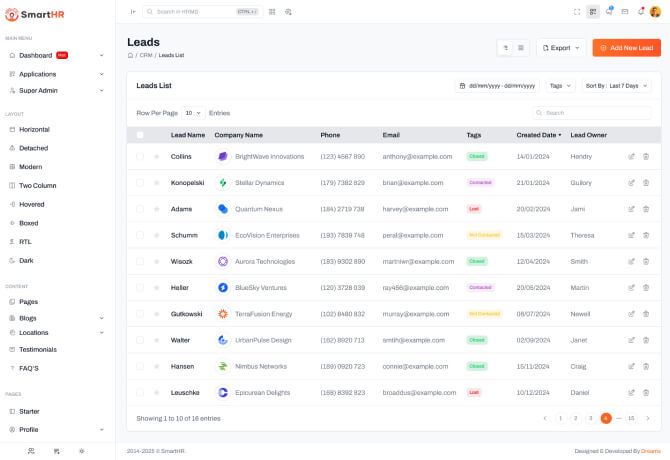Delete the Adams lead via trash icon
Image resolution: width=670 pixels, height=460 pixels.
point(646,209)
